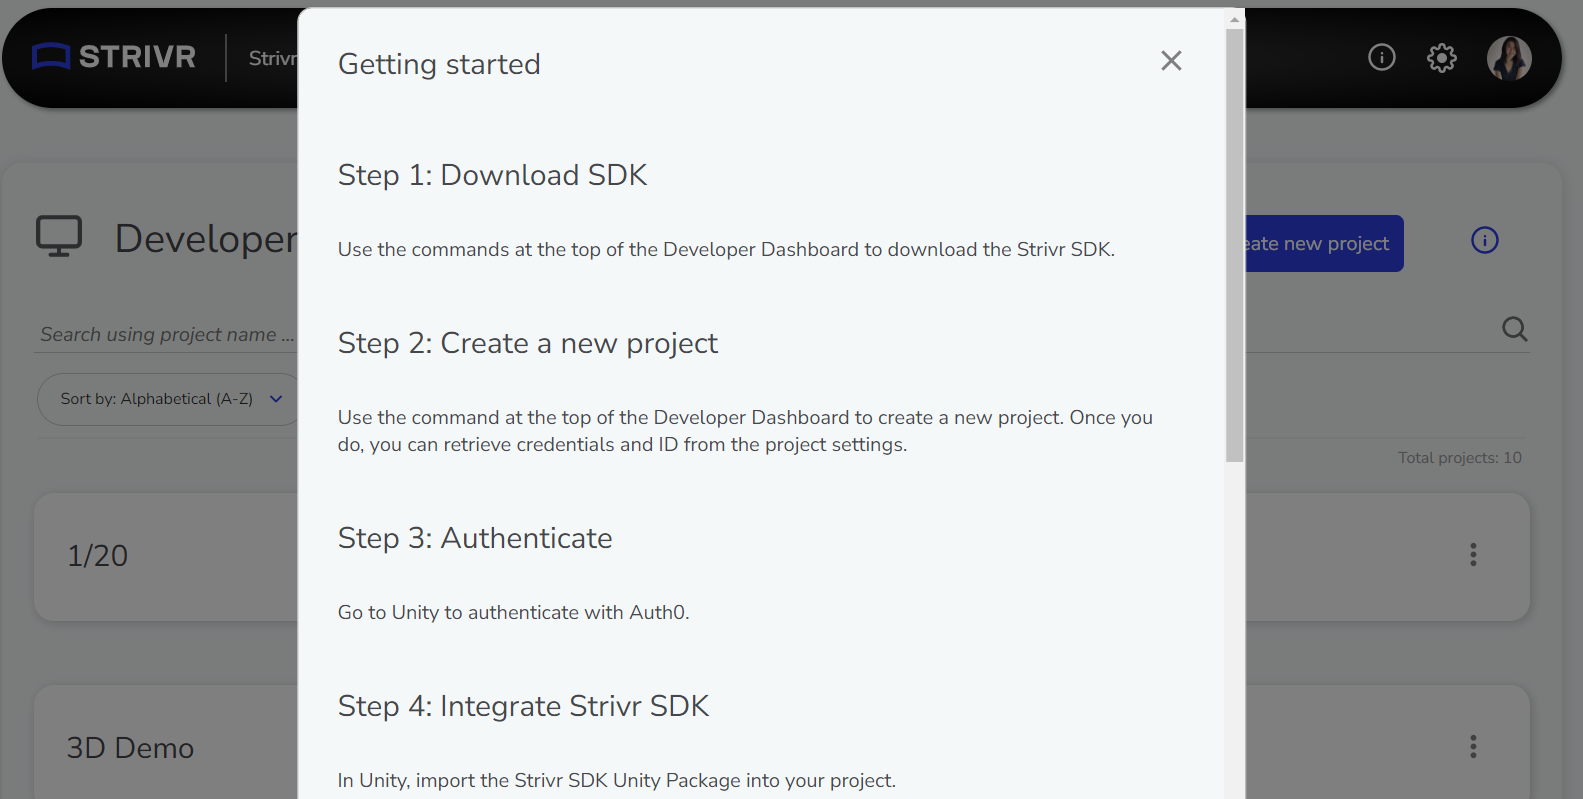1583x799 pixels.
Task: Click the Developer dashboard monitor icon
Action: [59, 237]
